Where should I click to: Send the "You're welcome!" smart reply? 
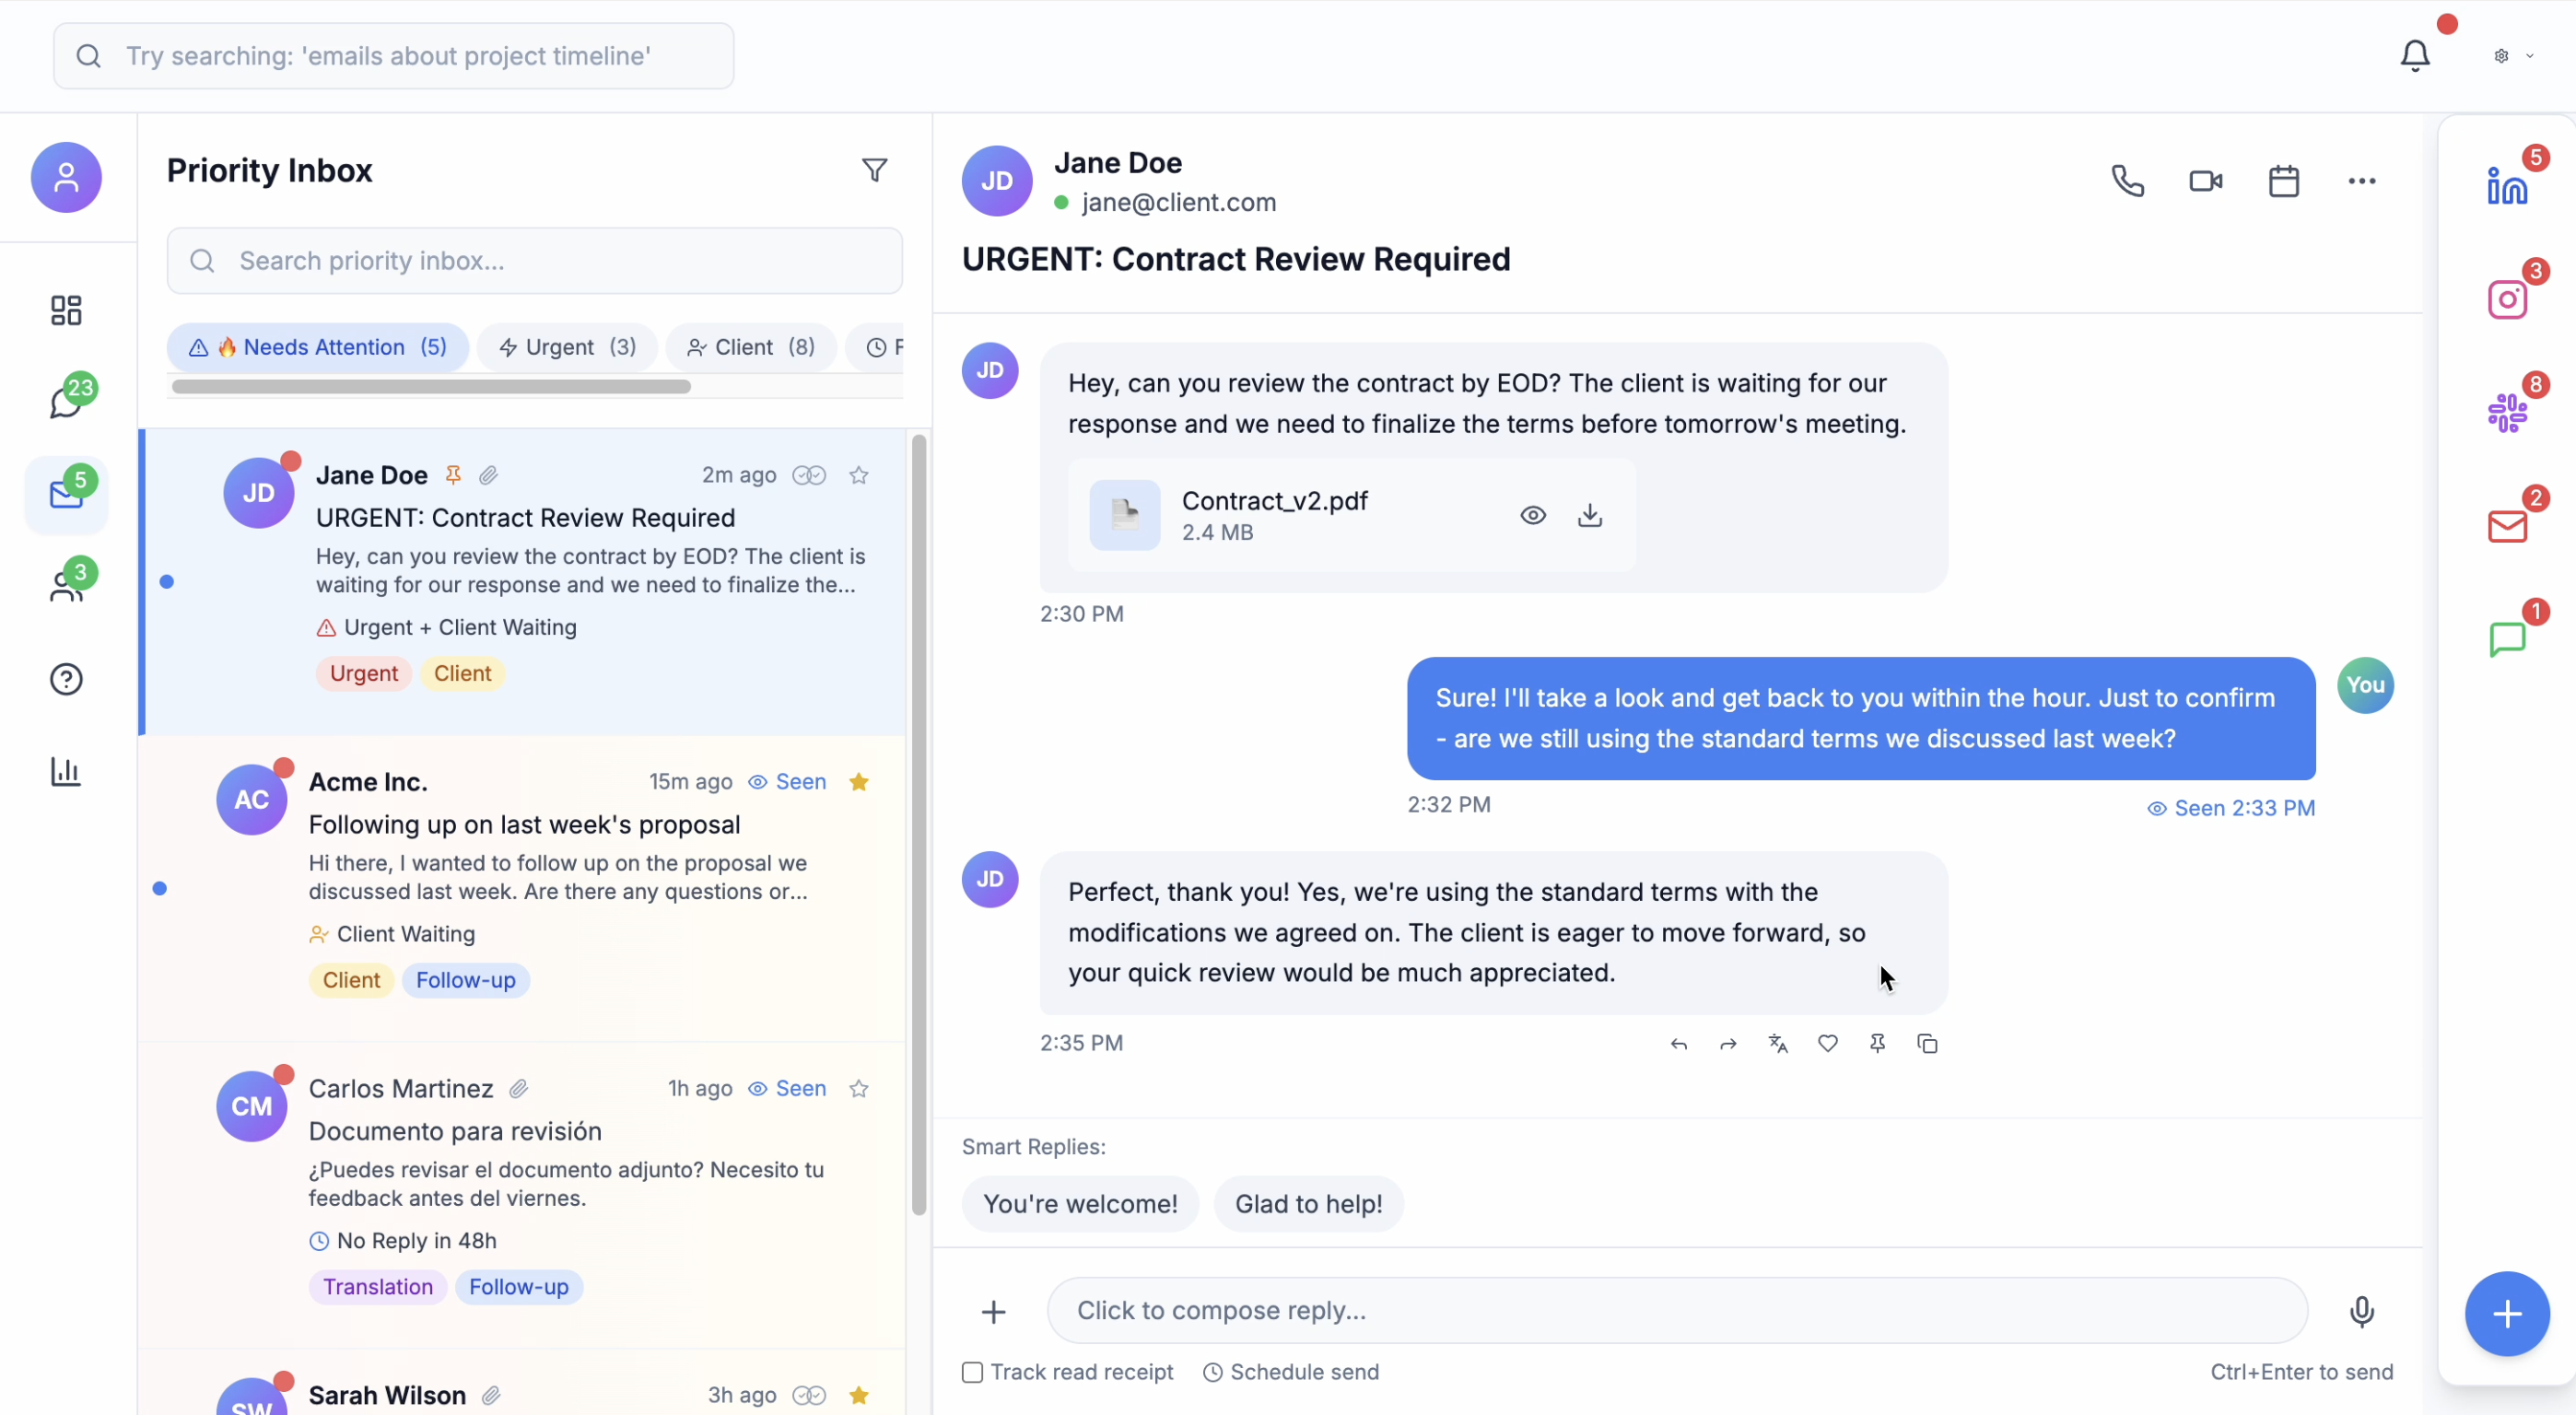[1079, 1203]
